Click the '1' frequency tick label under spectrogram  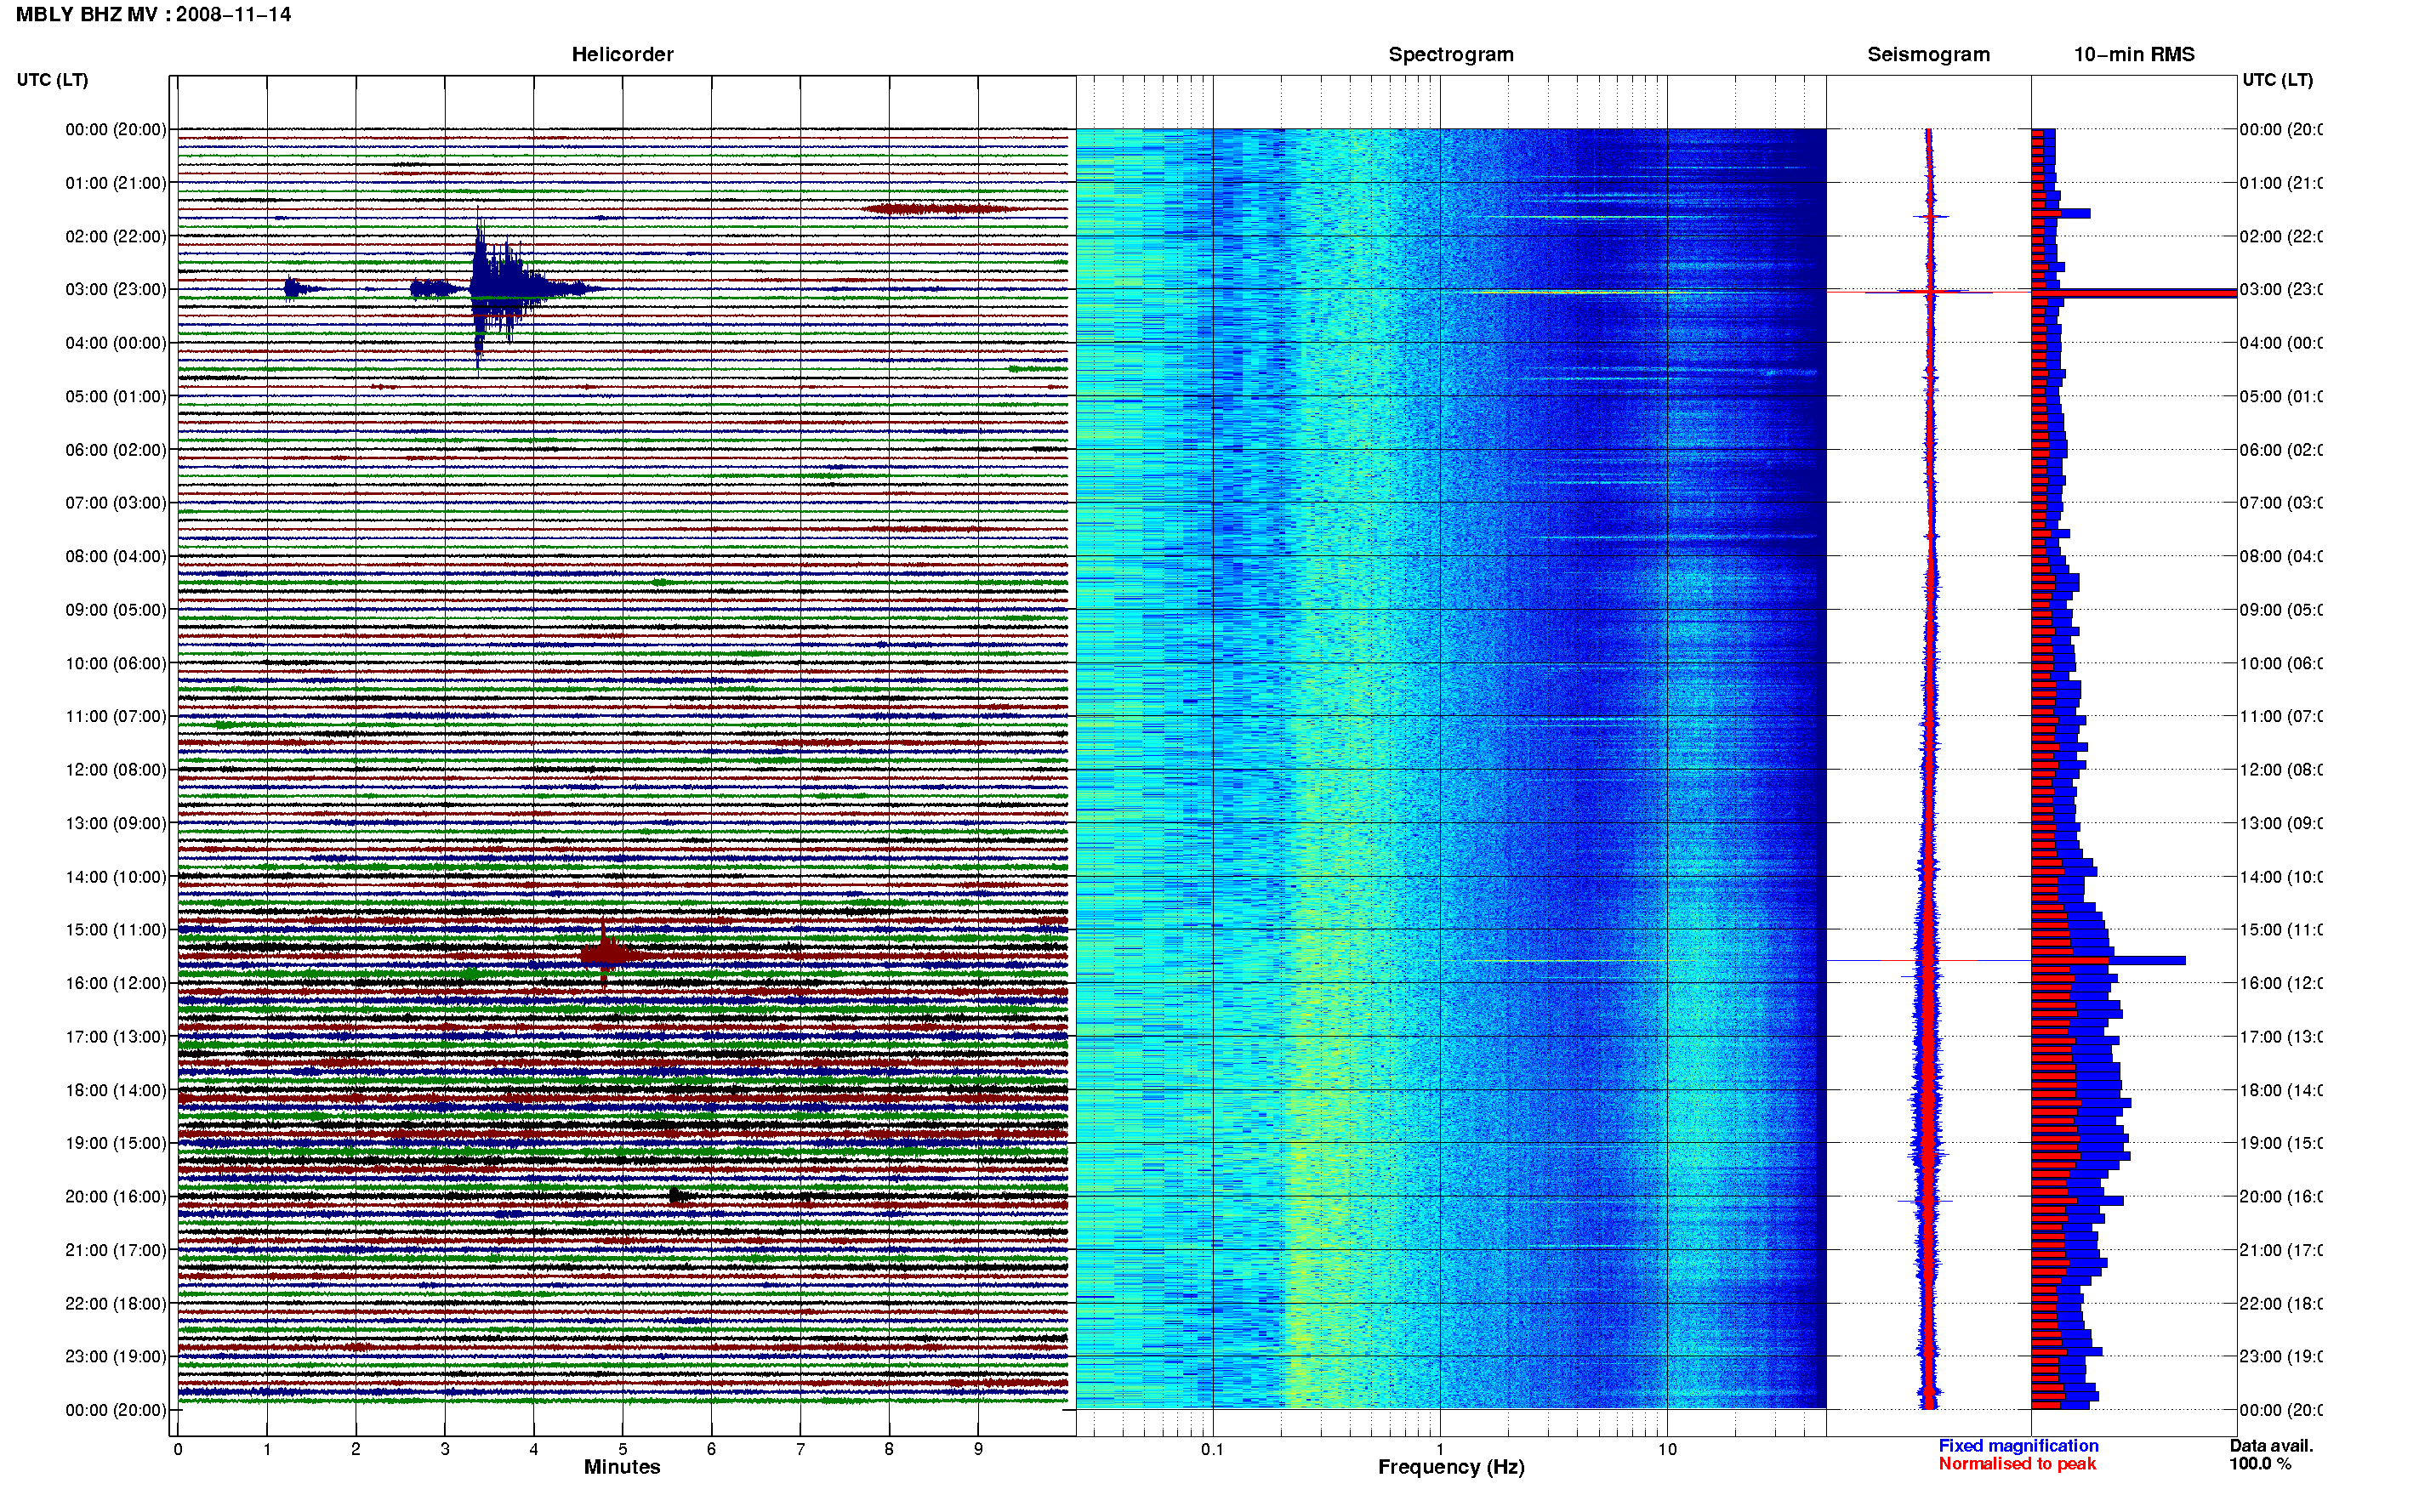[x=1440, y=1449]
